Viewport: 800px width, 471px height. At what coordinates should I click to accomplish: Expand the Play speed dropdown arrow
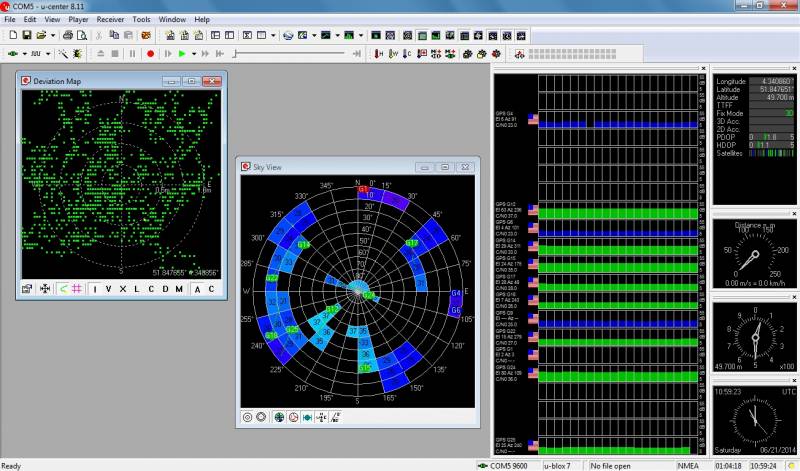click(x=194, y=54)
